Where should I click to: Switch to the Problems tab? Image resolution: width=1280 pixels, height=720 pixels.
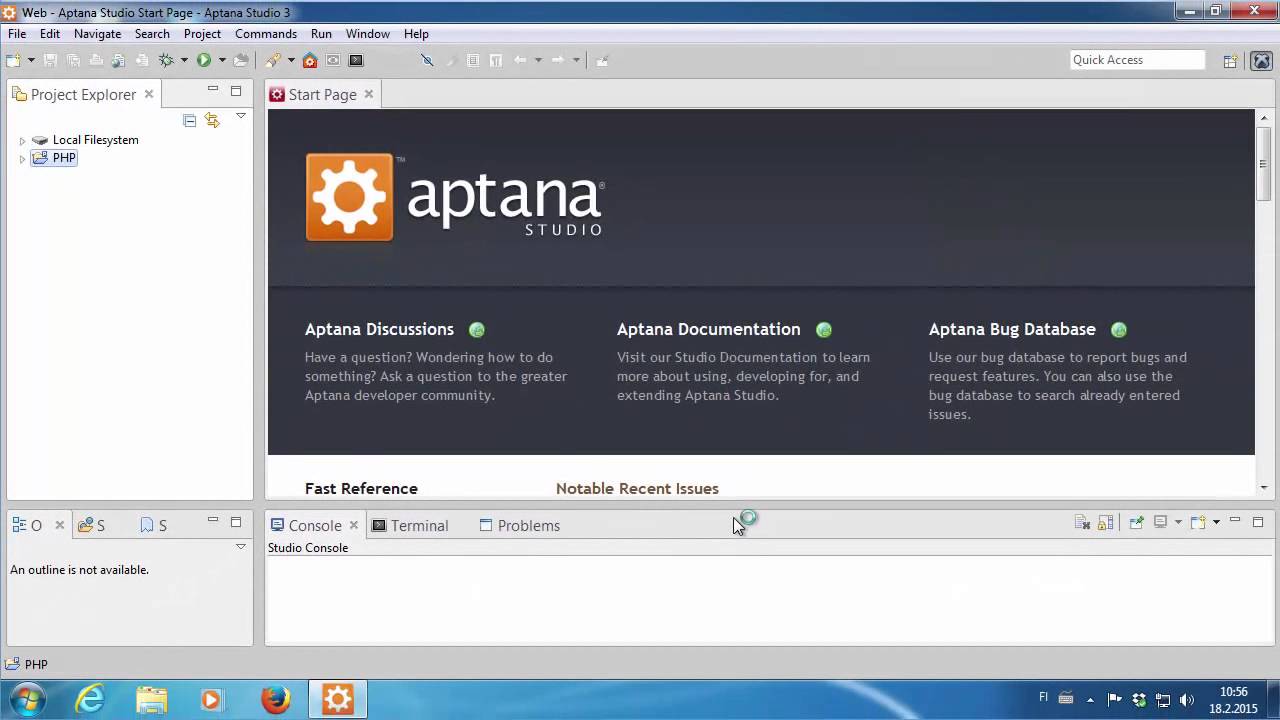tap(519, 525)
